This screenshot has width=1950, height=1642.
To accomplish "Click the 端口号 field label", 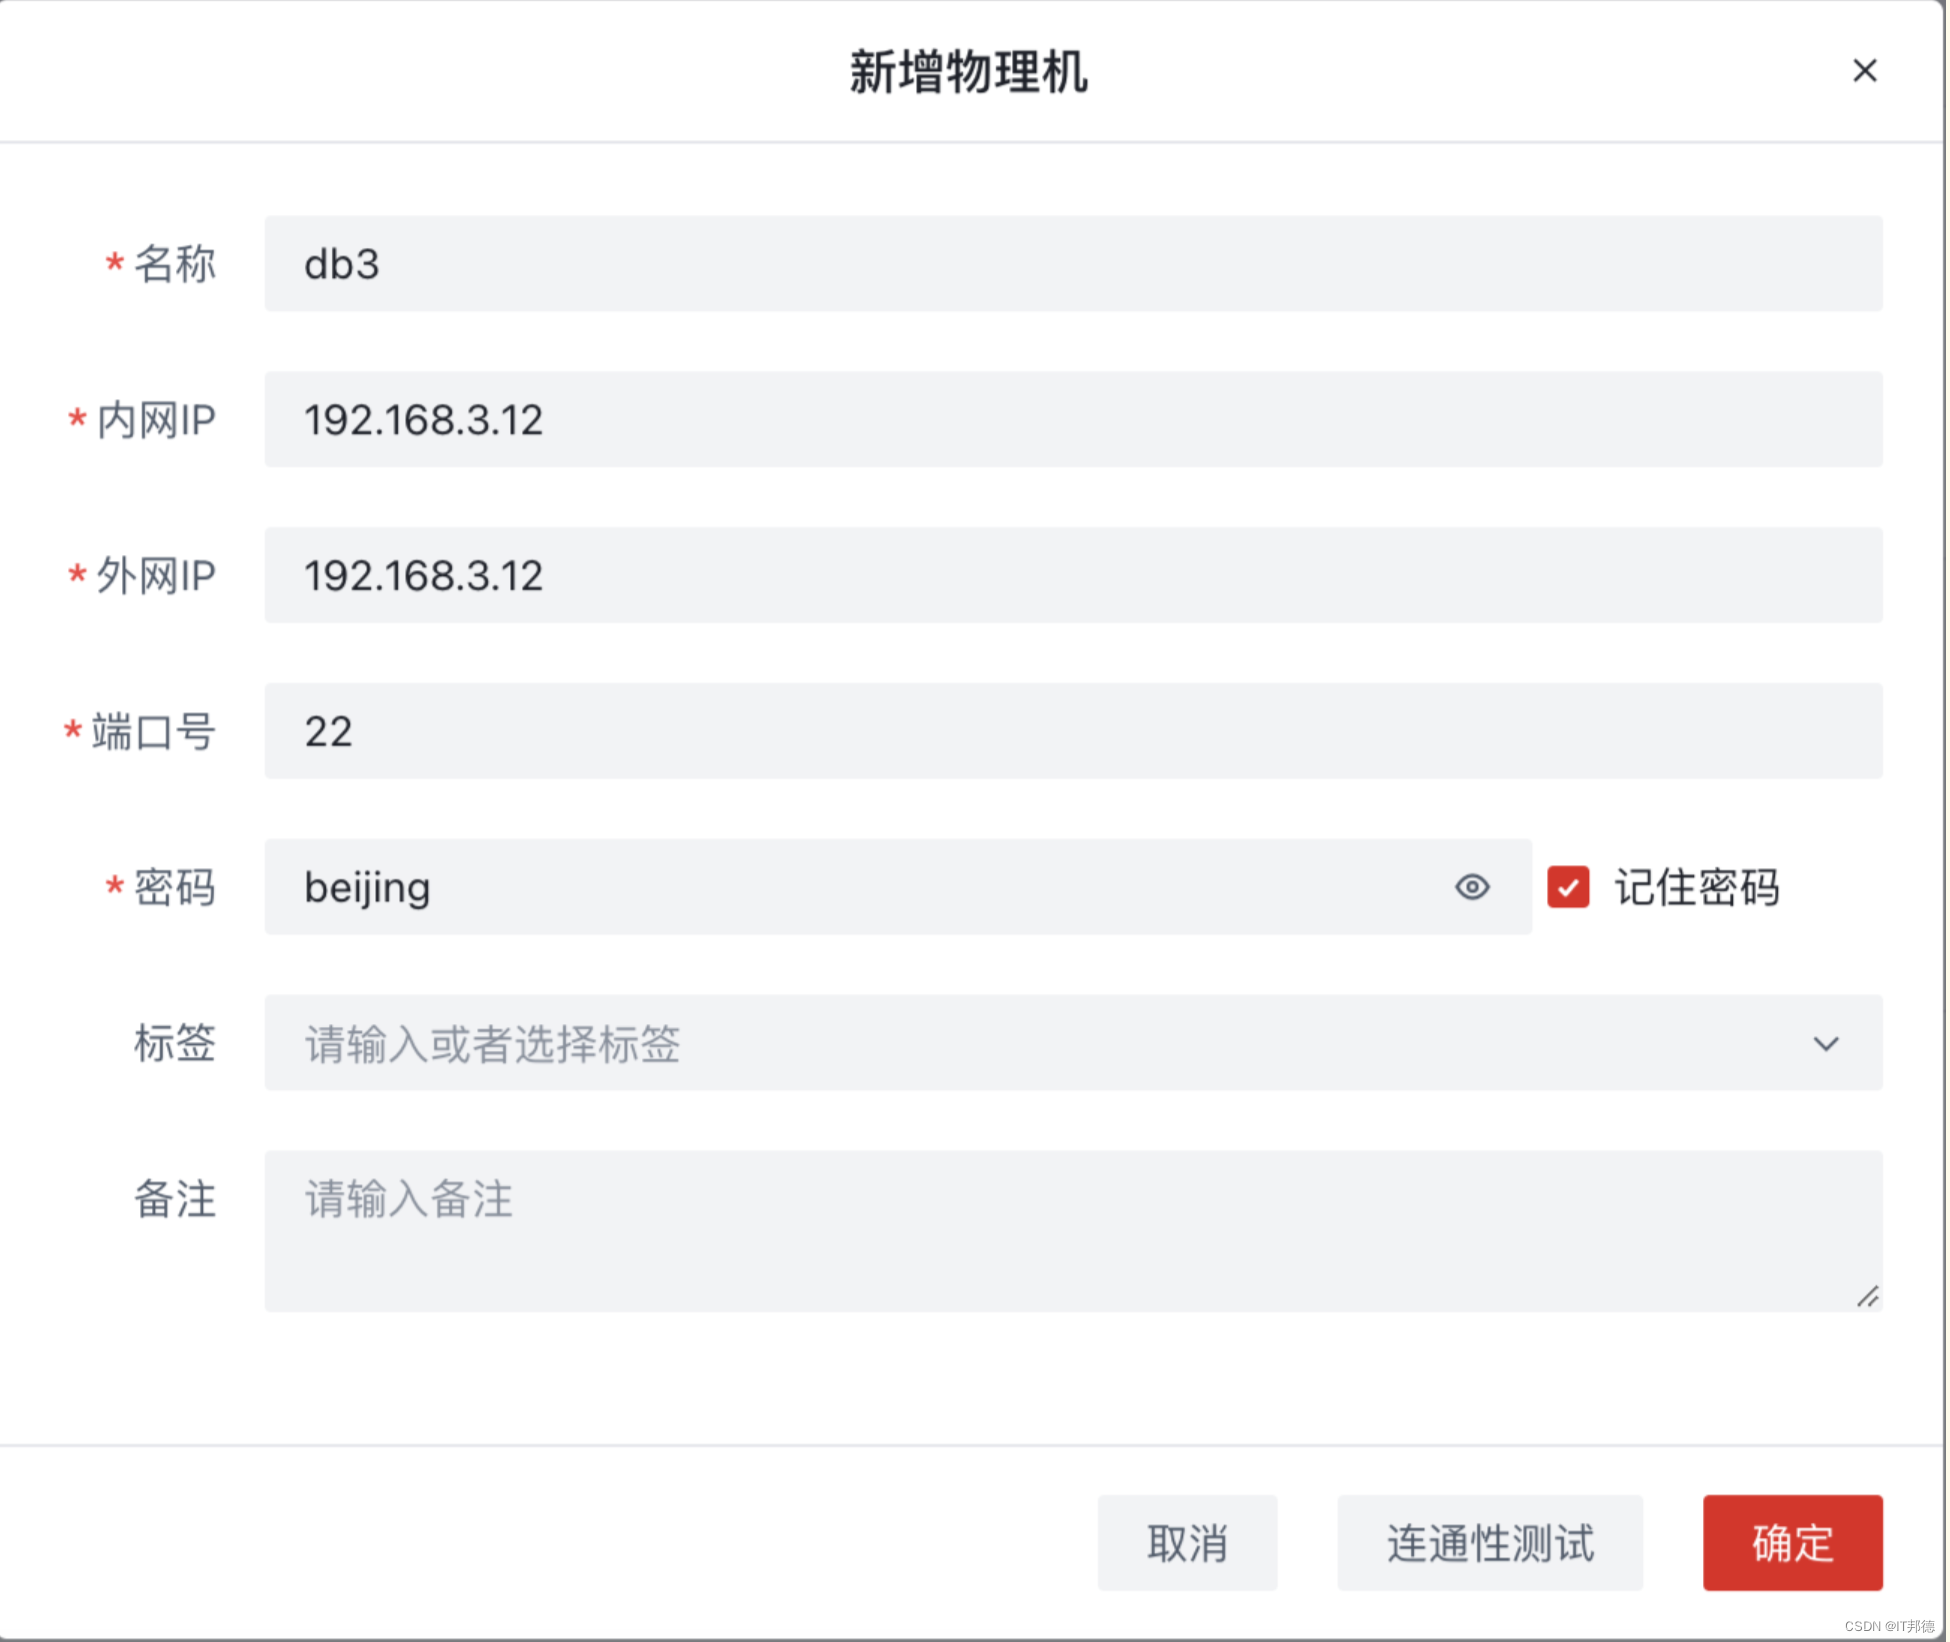I will point(153,731).
